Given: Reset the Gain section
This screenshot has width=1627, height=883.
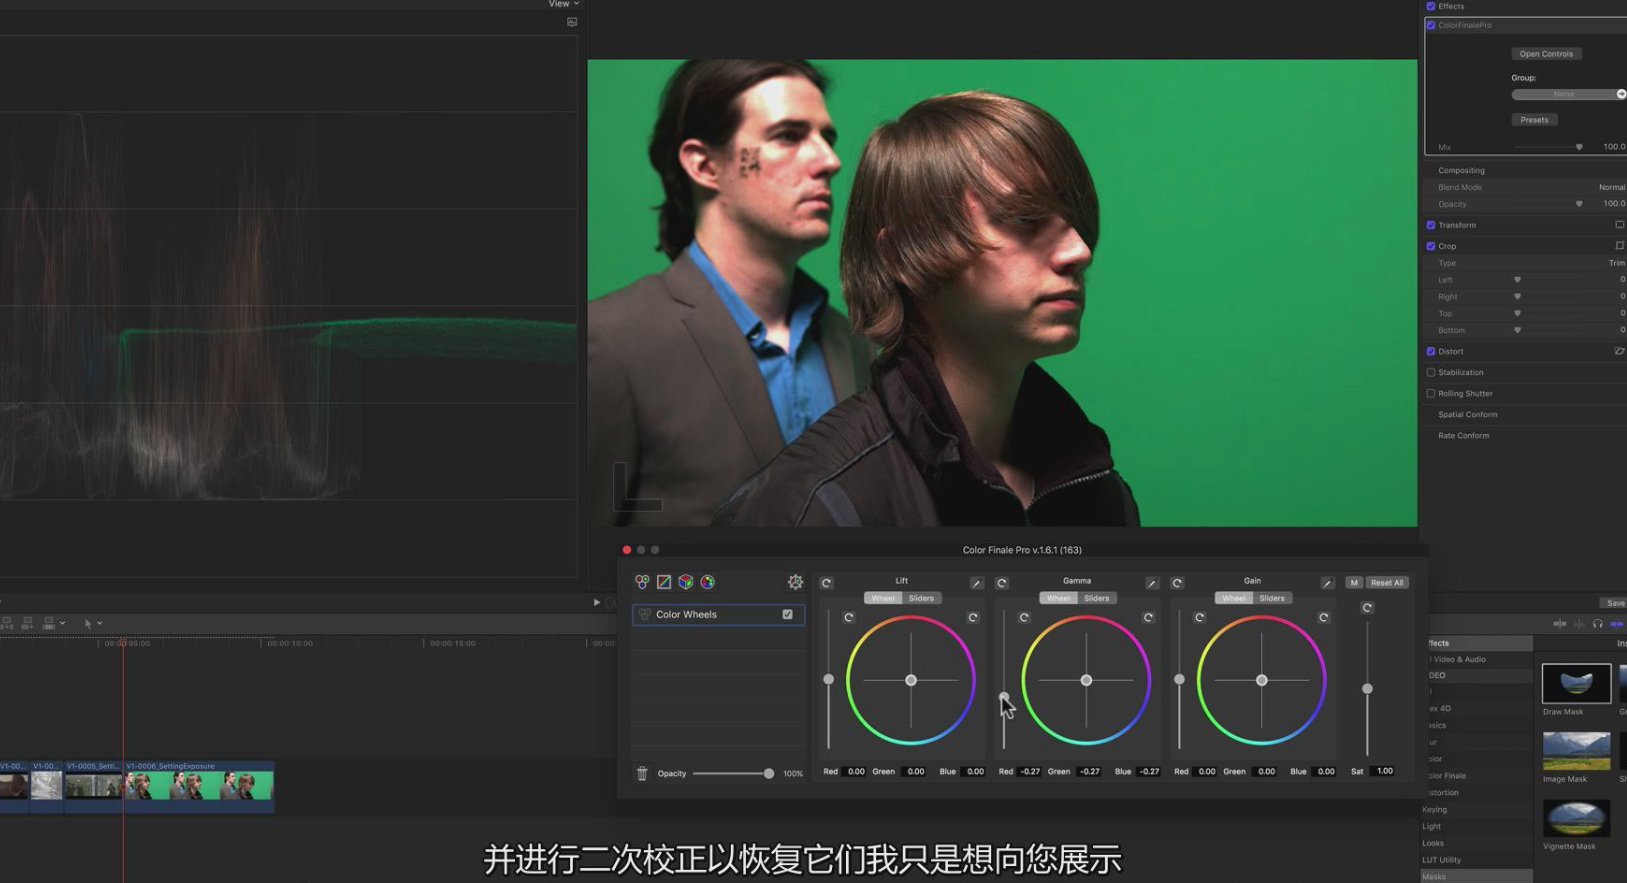Looking at the screenshot, I should pyautogui.click(x=1177, y=583).
